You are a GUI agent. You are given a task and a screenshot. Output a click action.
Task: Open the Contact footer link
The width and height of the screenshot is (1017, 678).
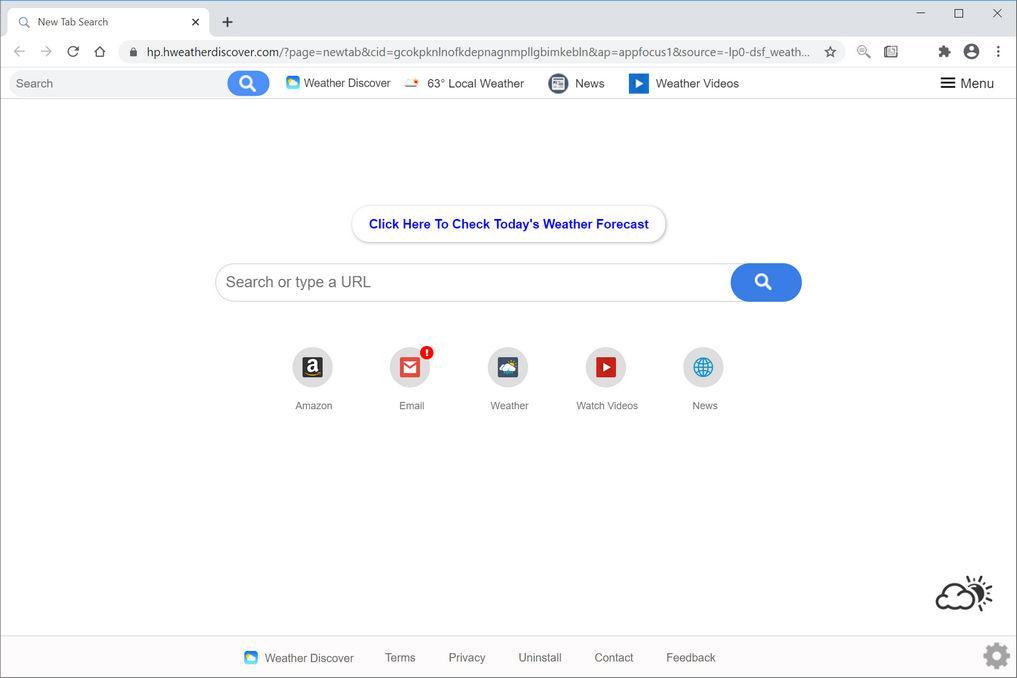pyautogui.click(x=614, y=658)
